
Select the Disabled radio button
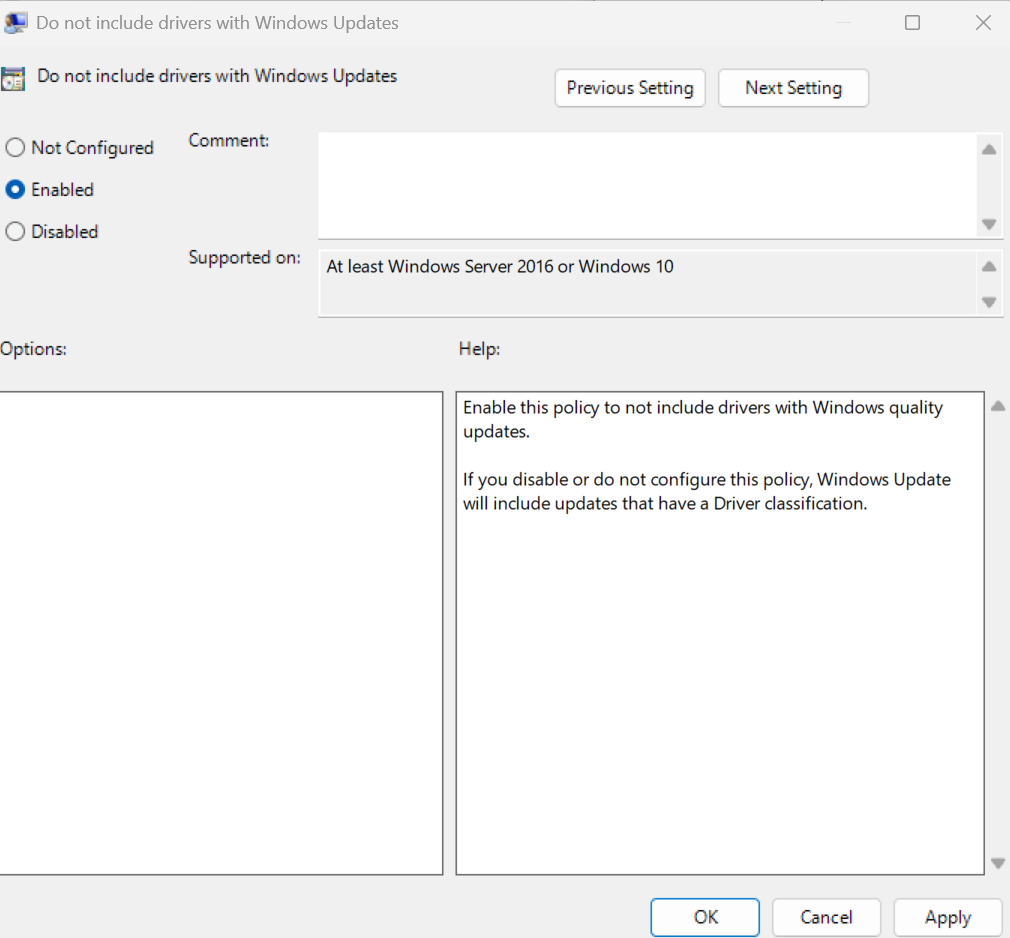[x=15, y=231]
